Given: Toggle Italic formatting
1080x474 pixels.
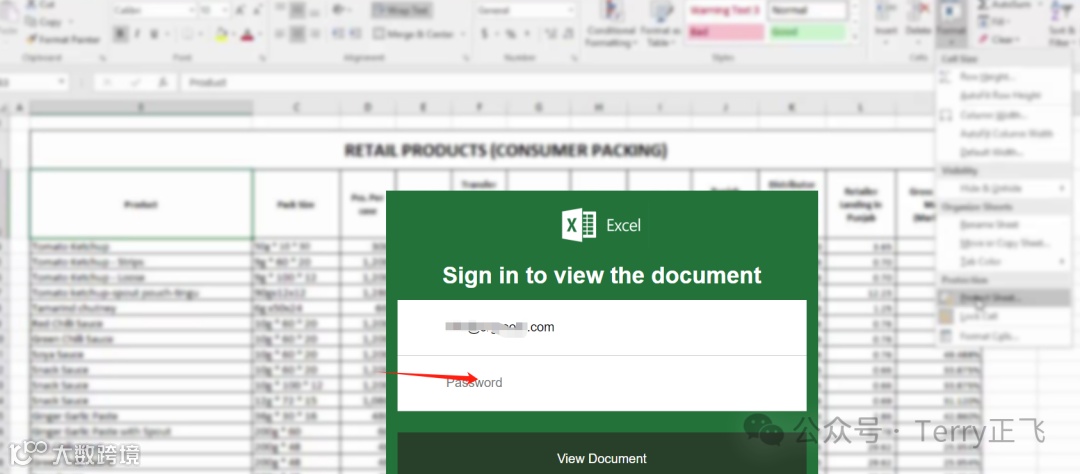Looking at the screenshot, I should click(x=137, y=34).
